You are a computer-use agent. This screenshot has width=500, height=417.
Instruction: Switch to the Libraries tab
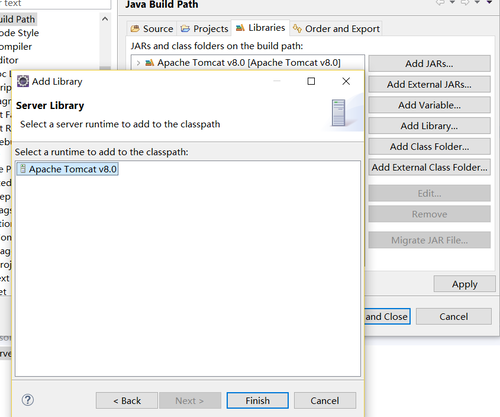tap(260, 28)
